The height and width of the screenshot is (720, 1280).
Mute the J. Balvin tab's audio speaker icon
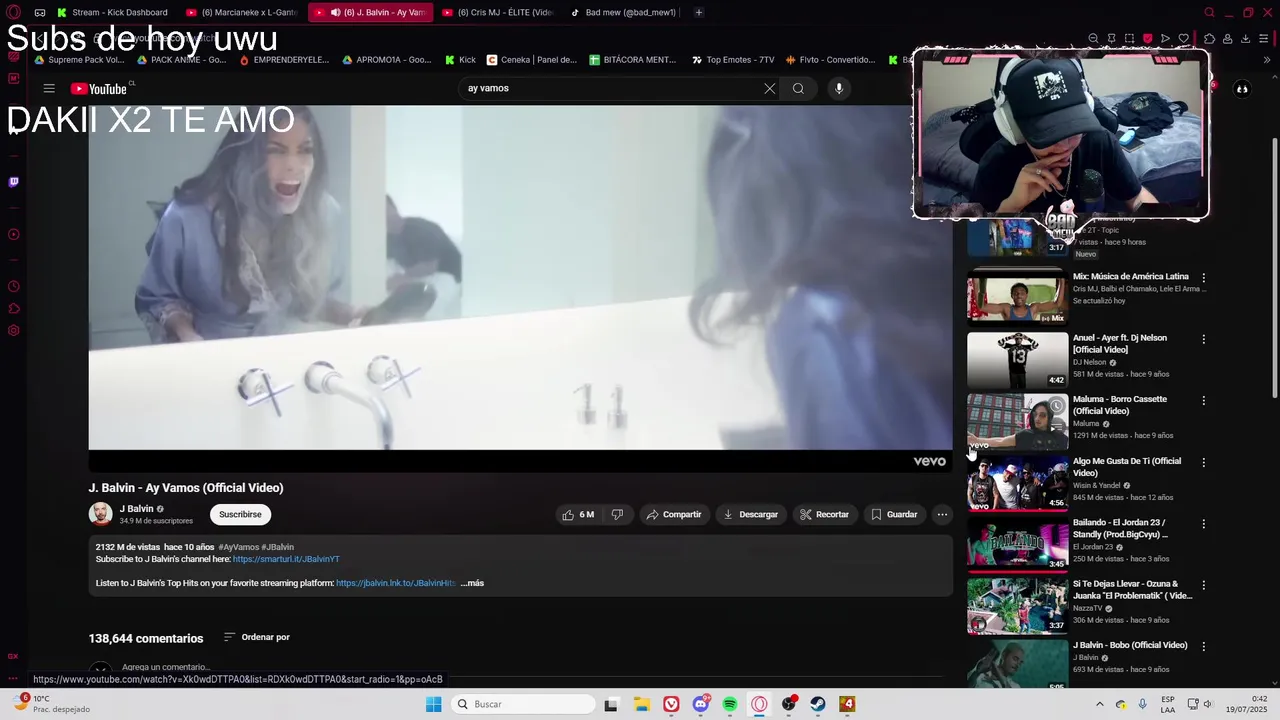point(335,12)
